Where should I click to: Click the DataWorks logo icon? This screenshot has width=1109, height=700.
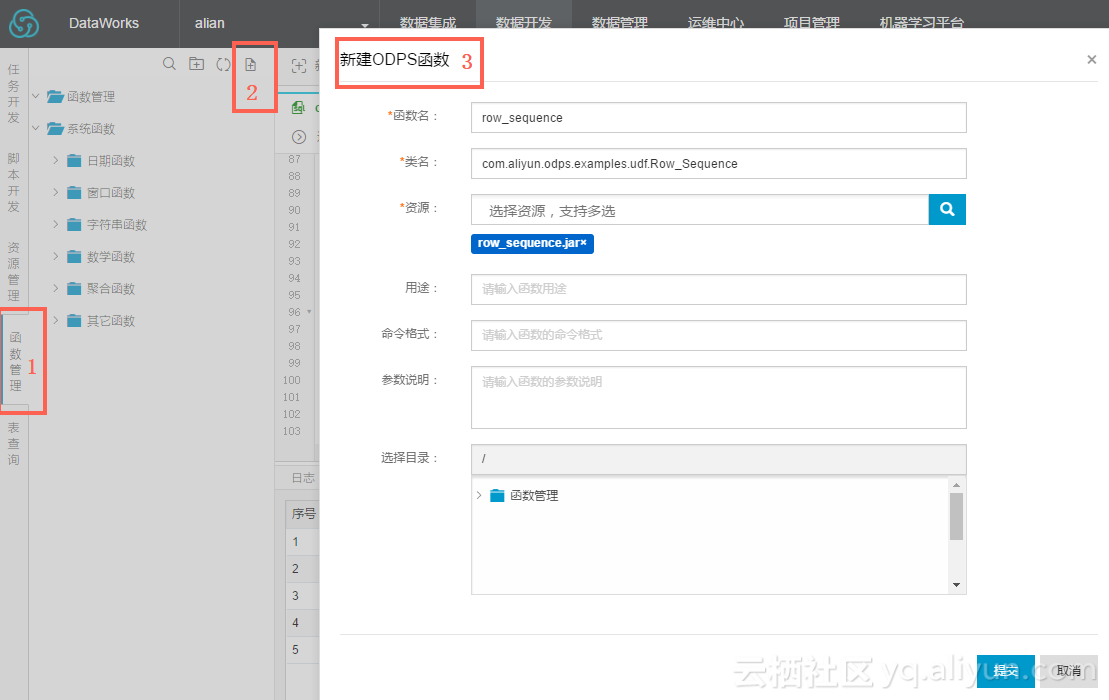coord(24,23)
